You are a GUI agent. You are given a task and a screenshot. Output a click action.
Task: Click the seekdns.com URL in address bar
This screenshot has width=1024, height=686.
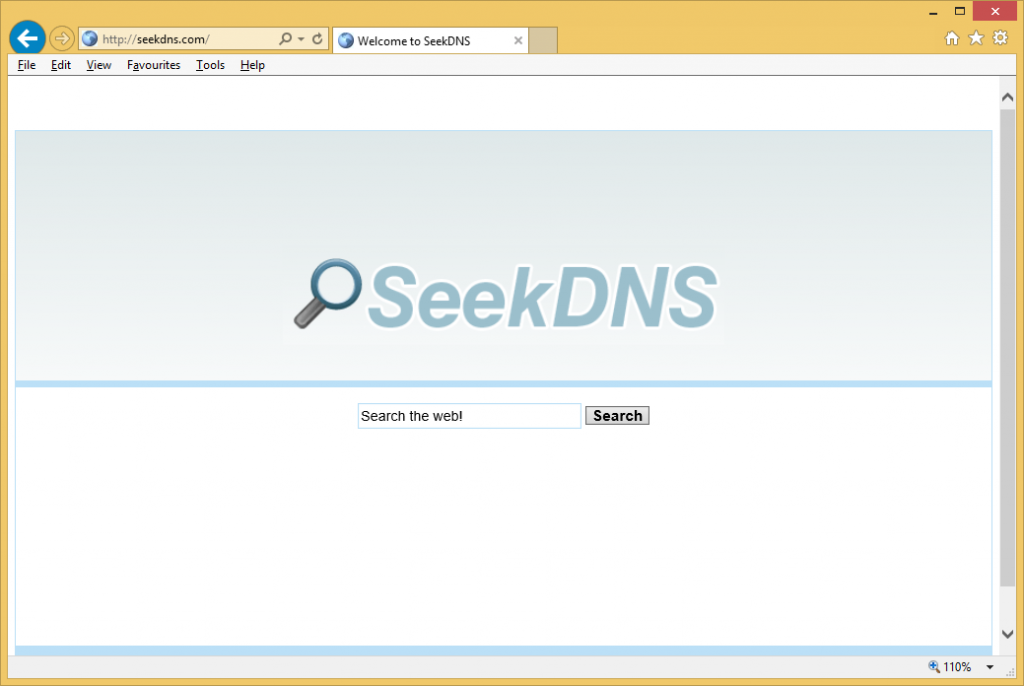pyautogui.click(x=156, y=39)
